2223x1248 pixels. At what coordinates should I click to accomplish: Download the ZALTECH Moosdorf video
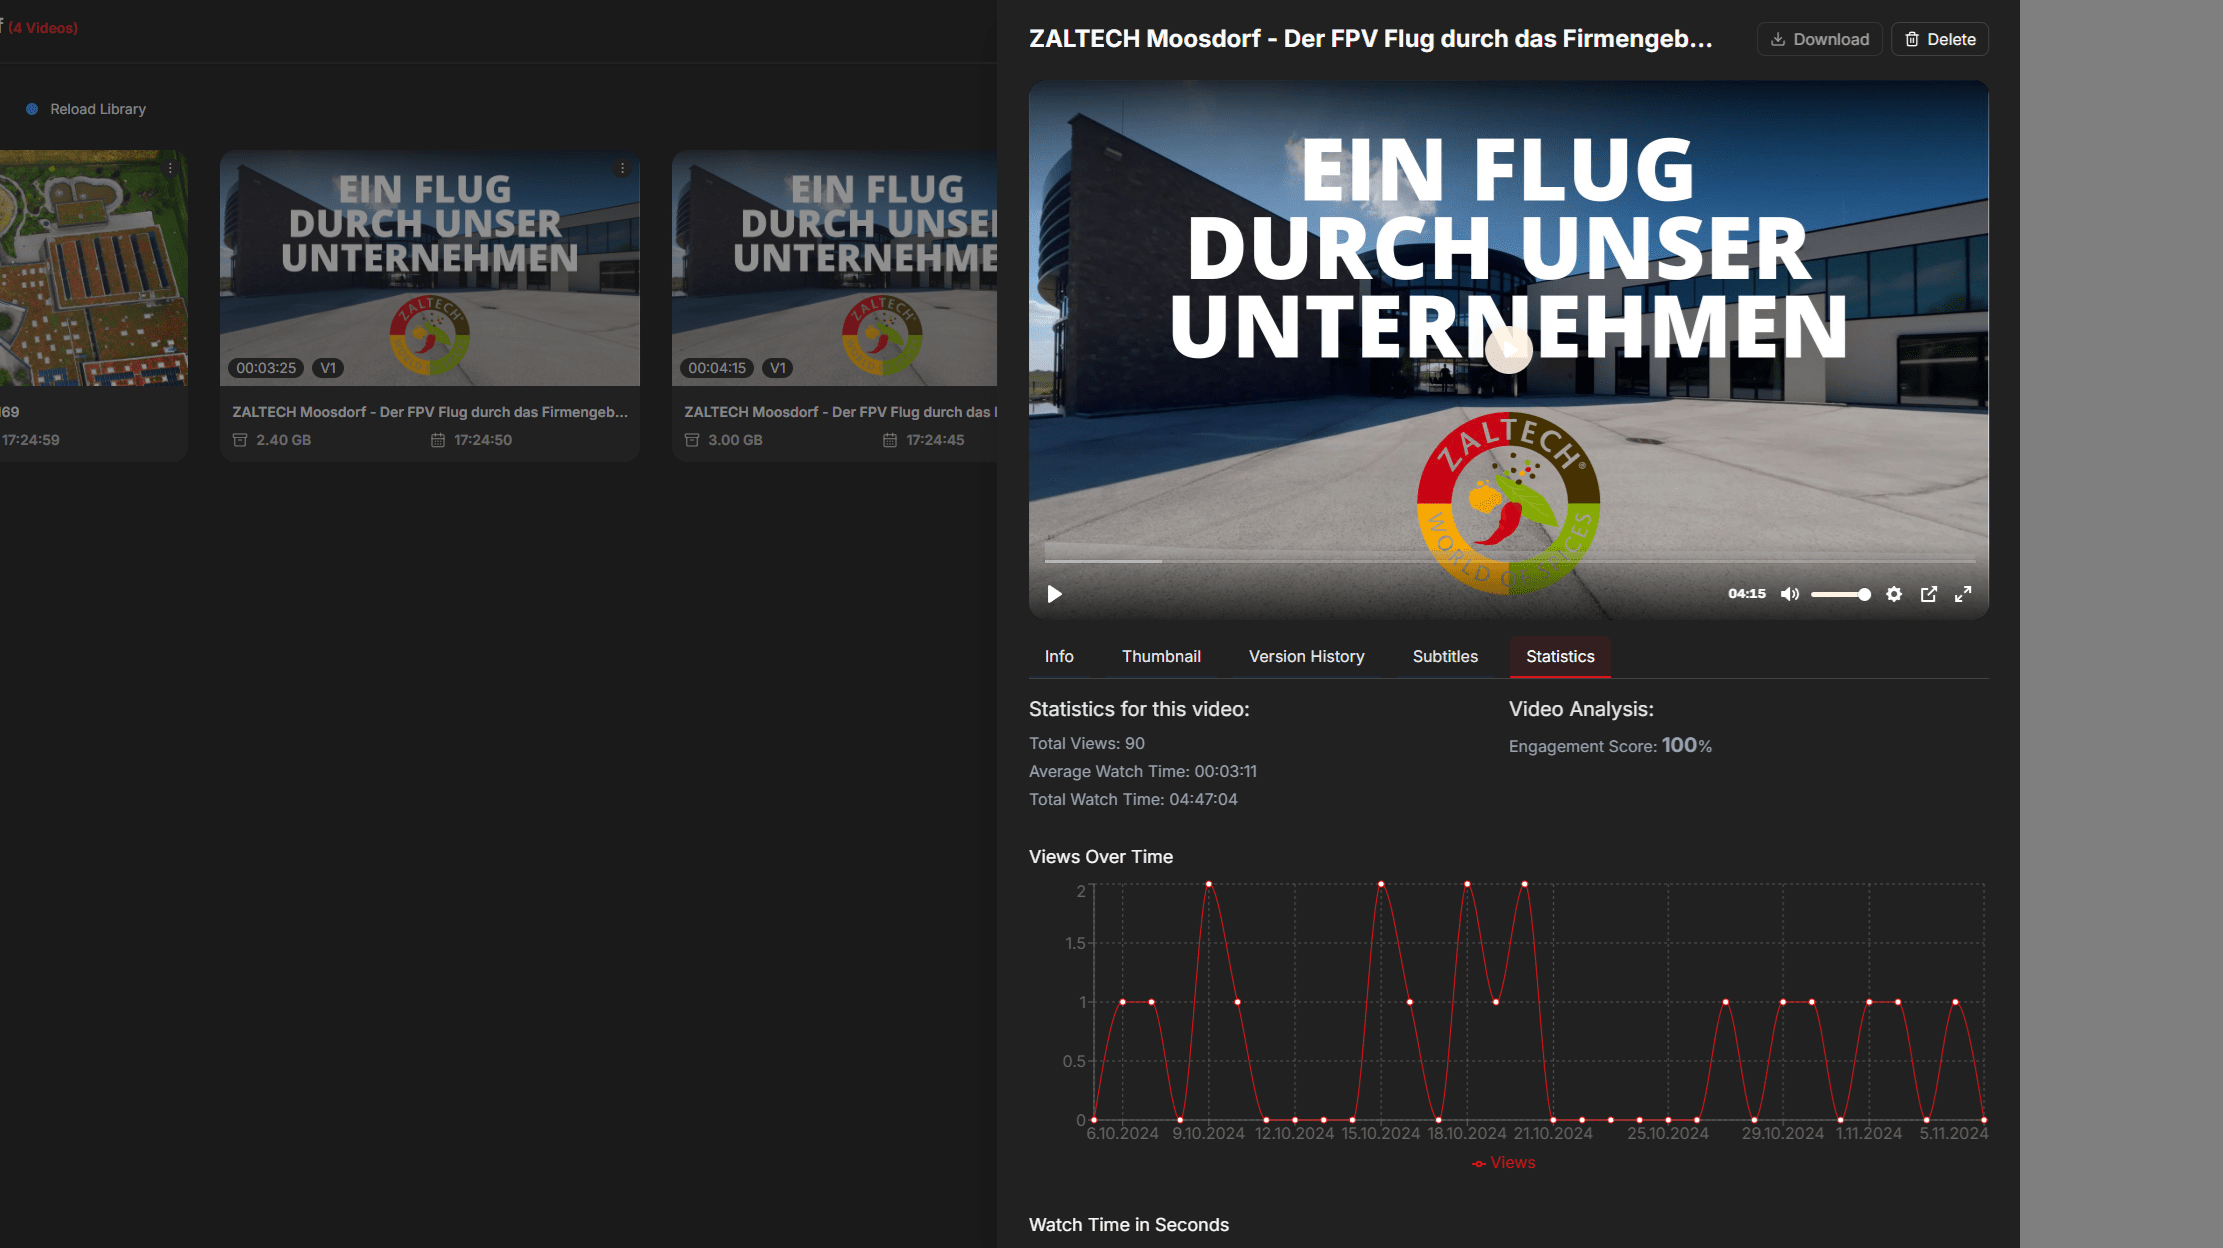pos(1819,39)
